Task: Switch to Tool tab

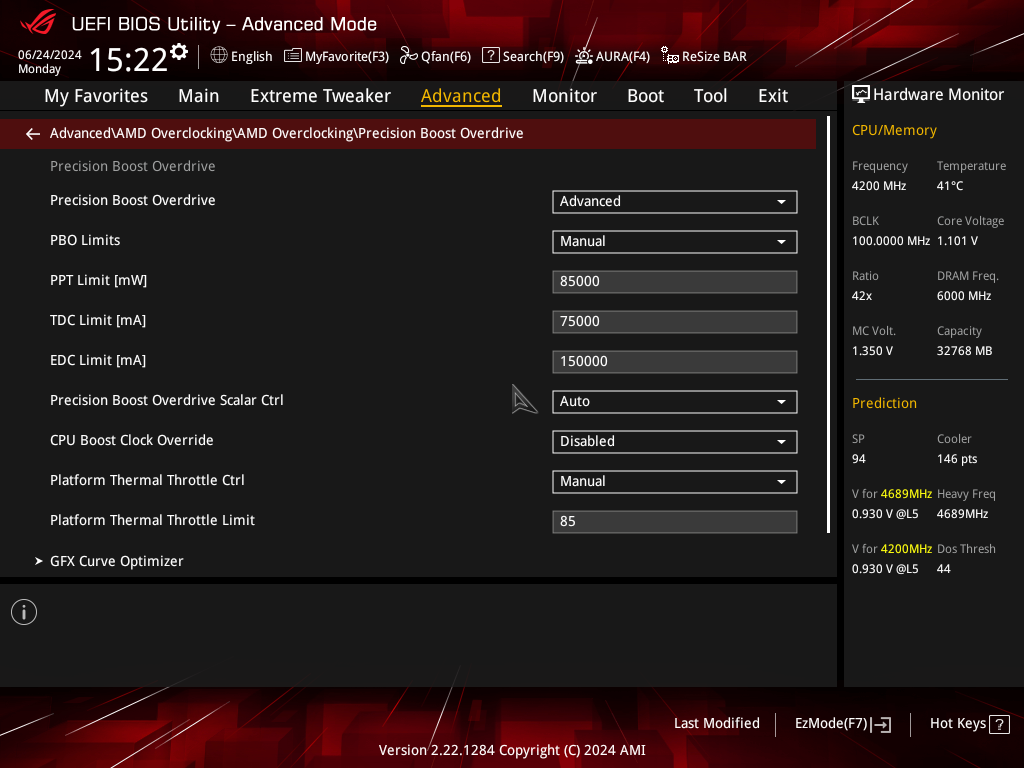Action: pyautogui.click(x=711, y=96)
